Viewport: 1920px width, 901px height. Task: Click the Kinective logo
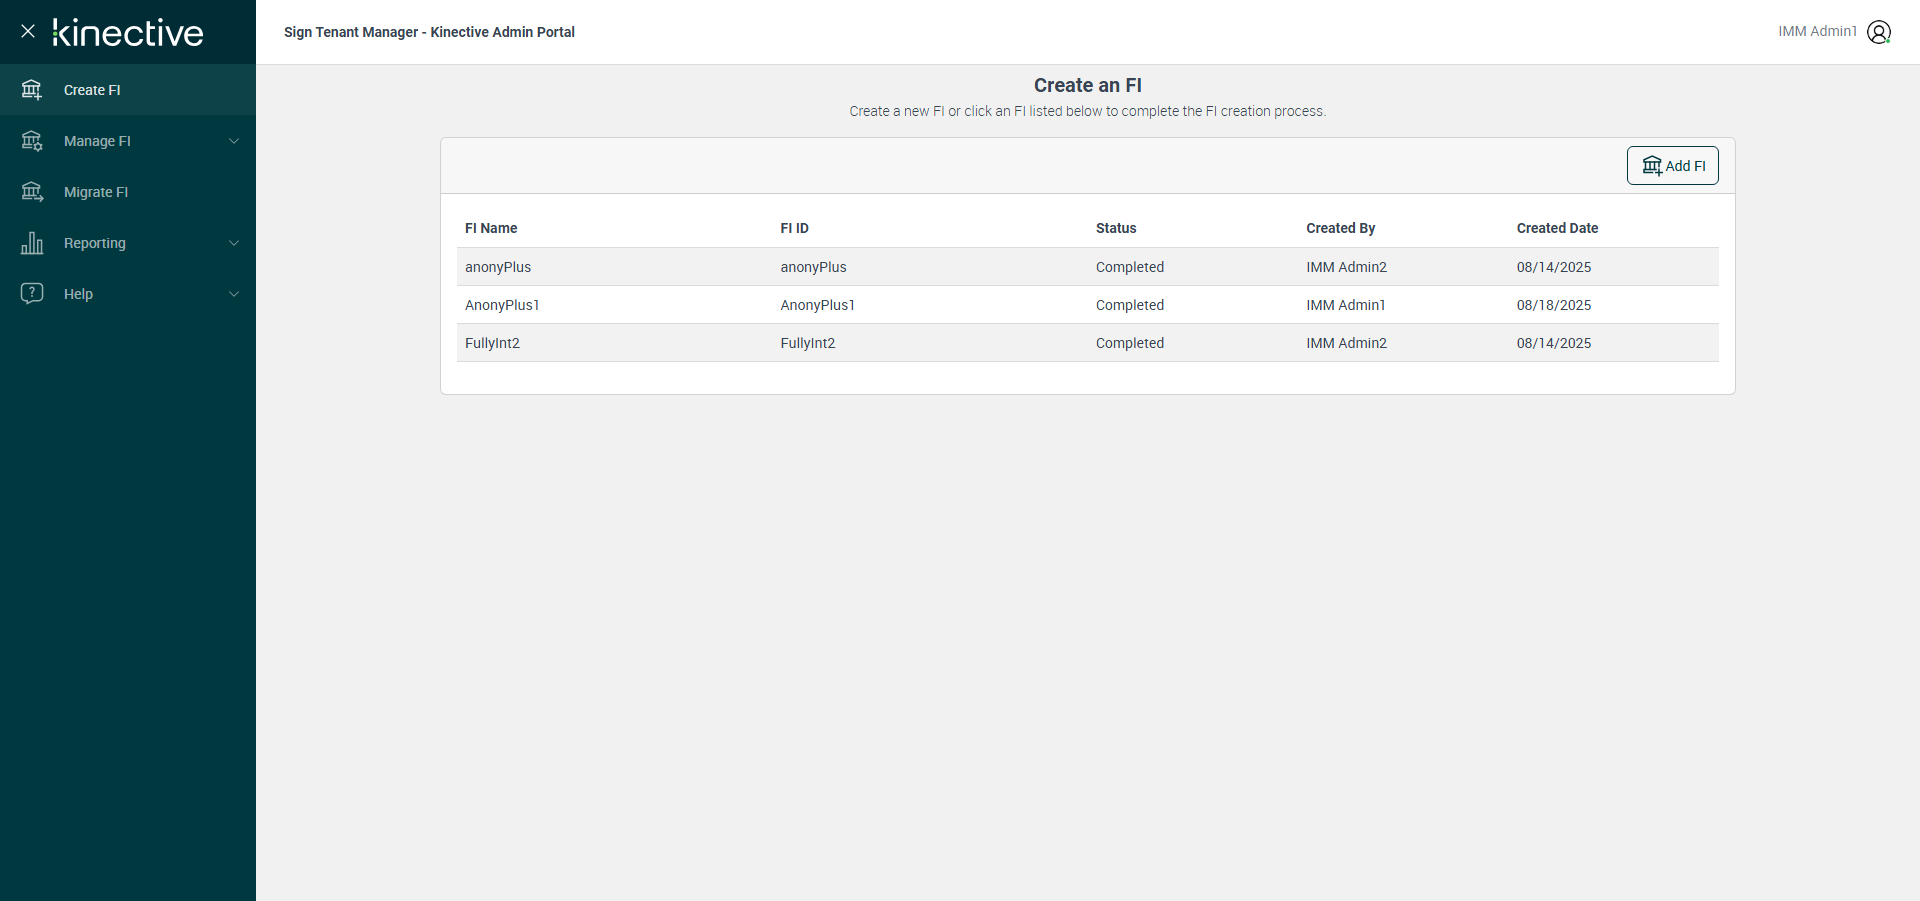(128, 32)
